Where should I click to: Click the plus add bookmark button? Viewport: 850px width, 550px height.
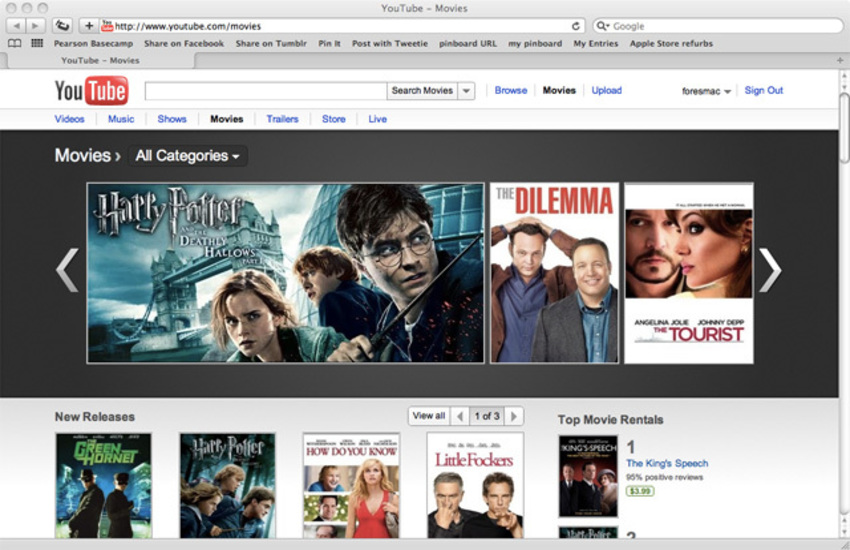89,25
